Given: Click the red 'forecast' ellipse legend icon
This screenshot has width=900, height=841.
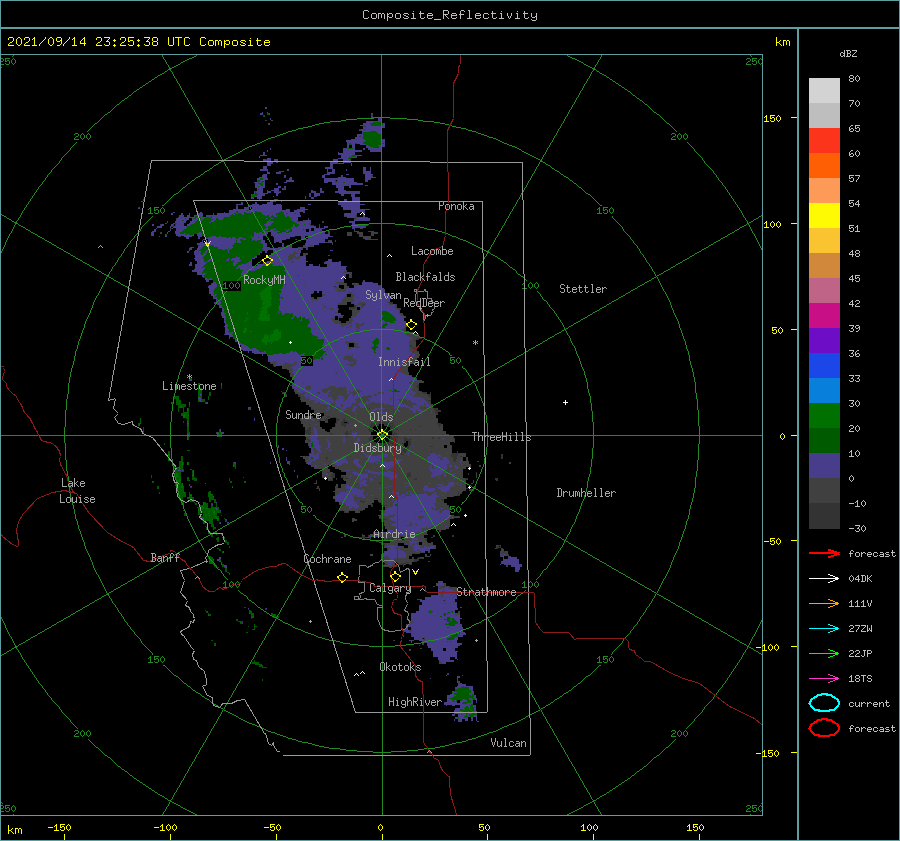Looking at the screenshot, I should pos(824,728).
